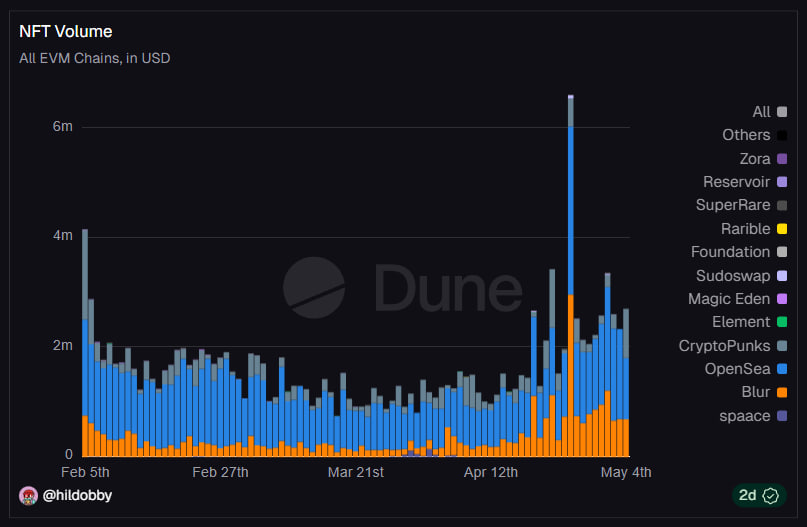Click the last bar at May 4th

[x=626, y=382]
